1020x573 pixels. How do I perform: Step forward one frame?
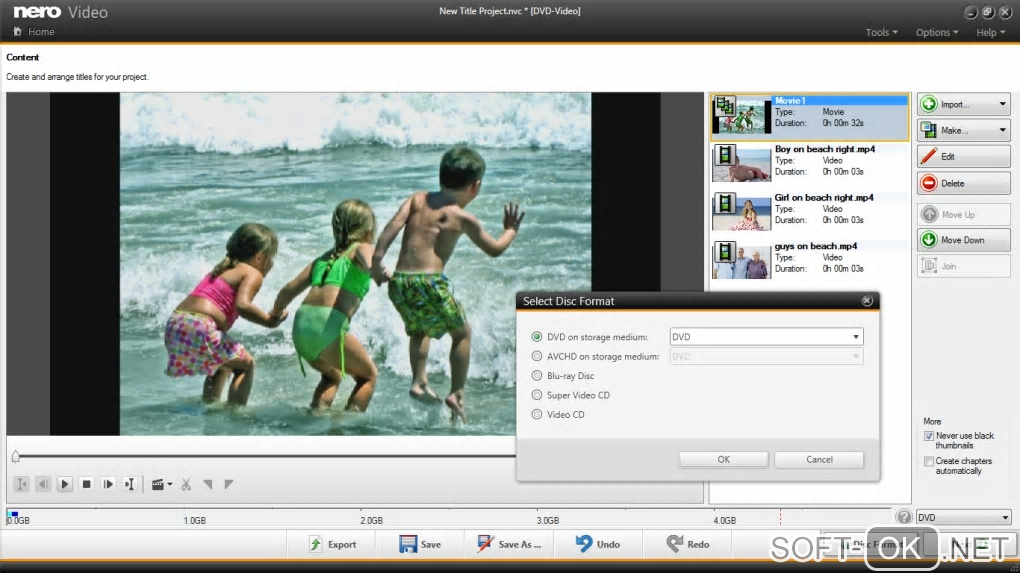tap(108, 484)
